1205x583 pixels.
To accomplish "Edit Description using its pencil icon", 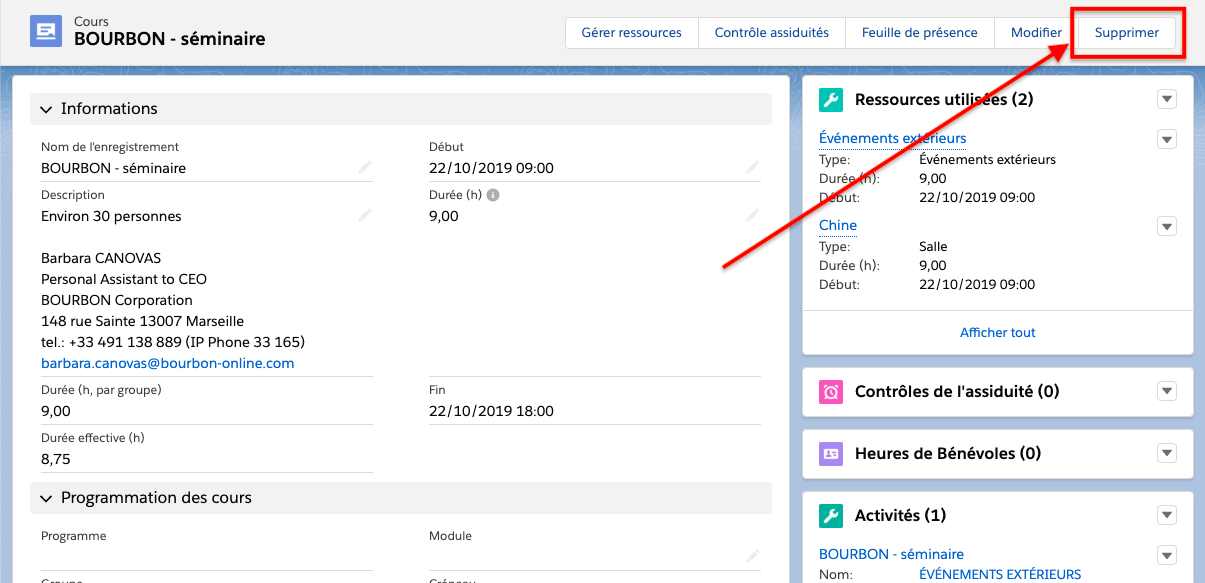I will tap(364, 216).
